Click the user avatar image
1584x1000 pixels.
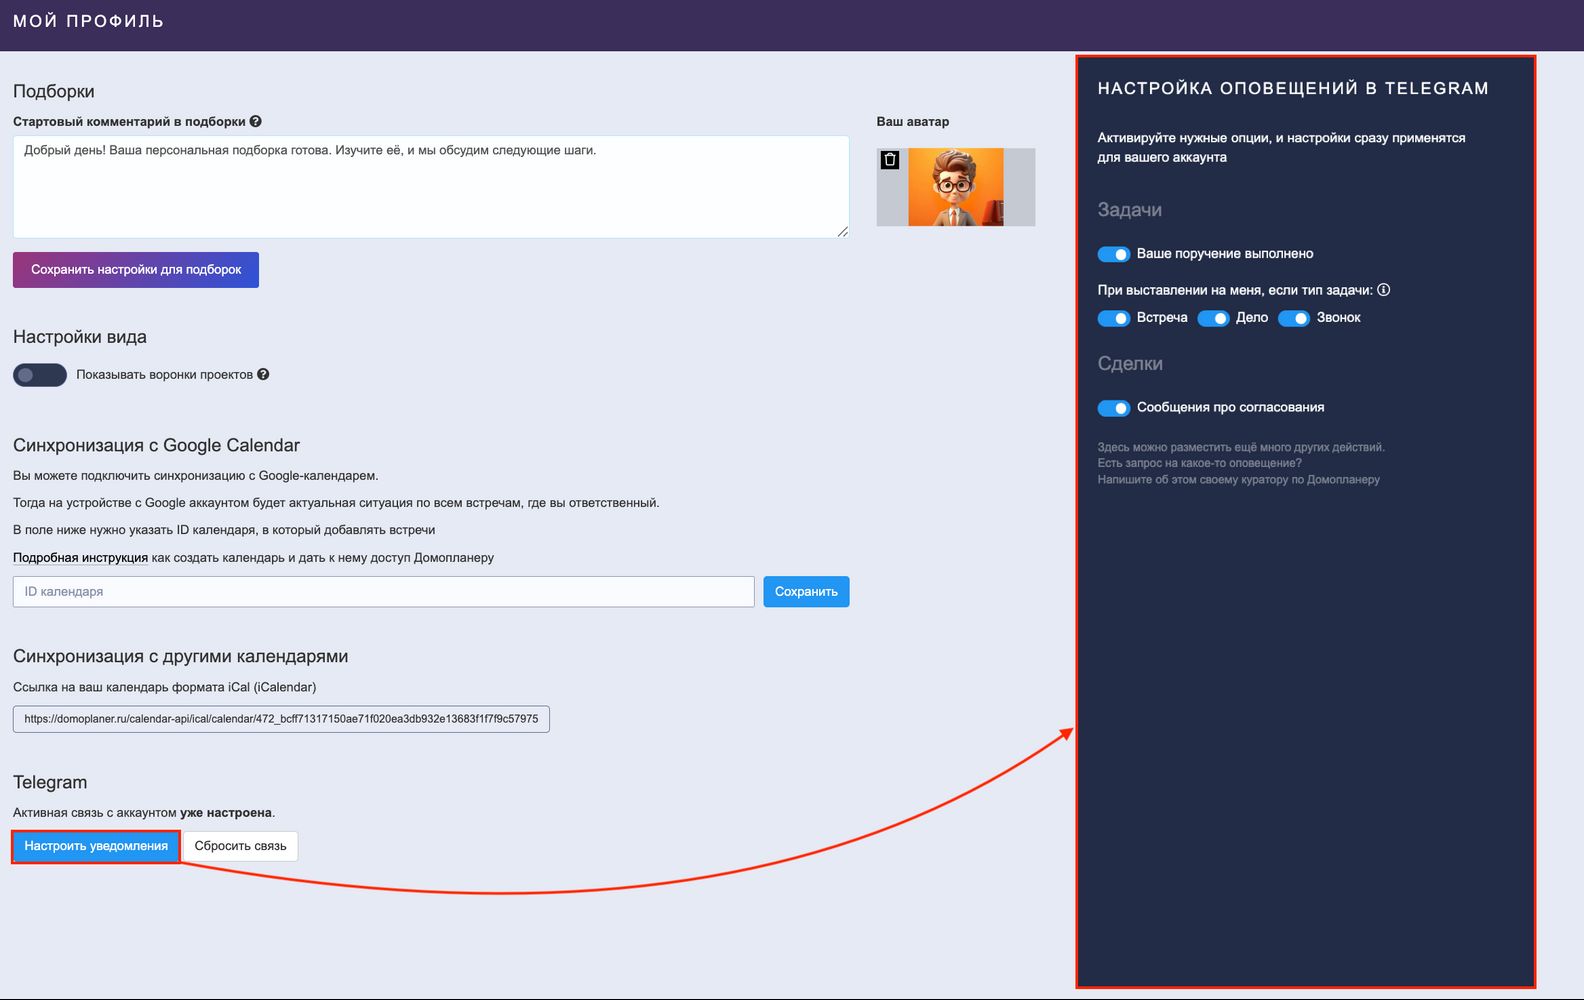[x=956, y=187]
